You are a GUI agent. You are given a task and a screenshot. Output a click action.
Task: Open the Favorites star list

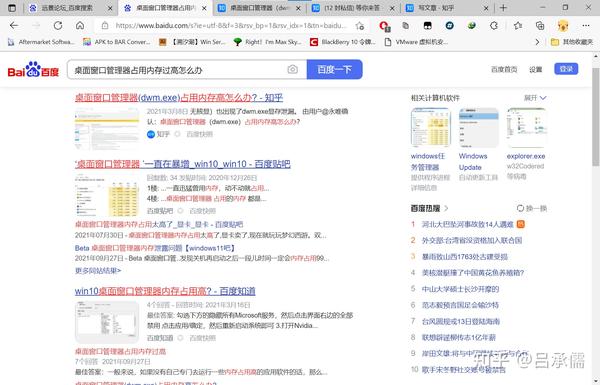518,26
